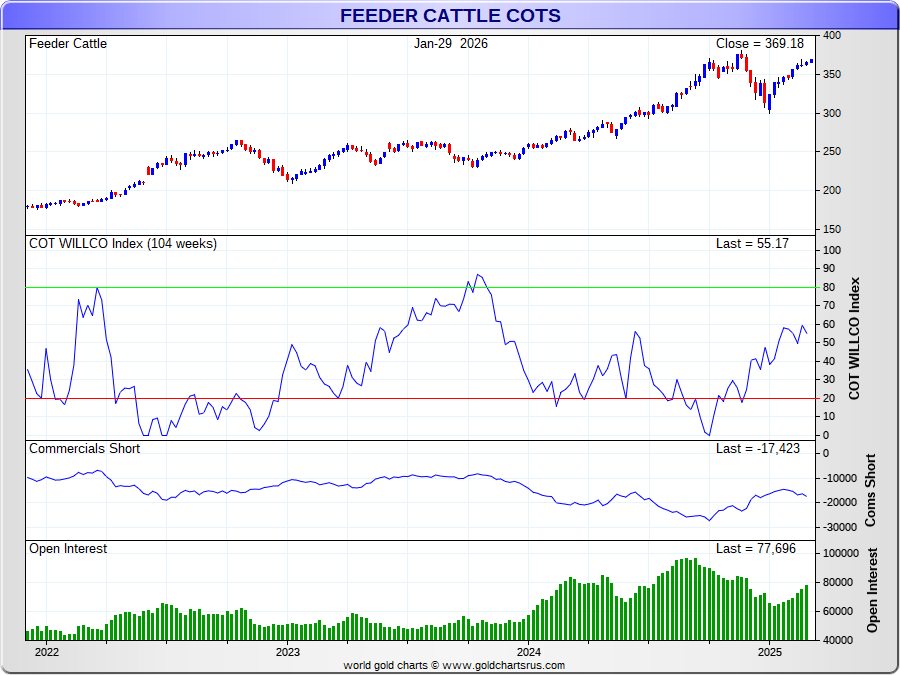Click the rotated Coms Short axis title
900x675 pixels.
point(870,490)
